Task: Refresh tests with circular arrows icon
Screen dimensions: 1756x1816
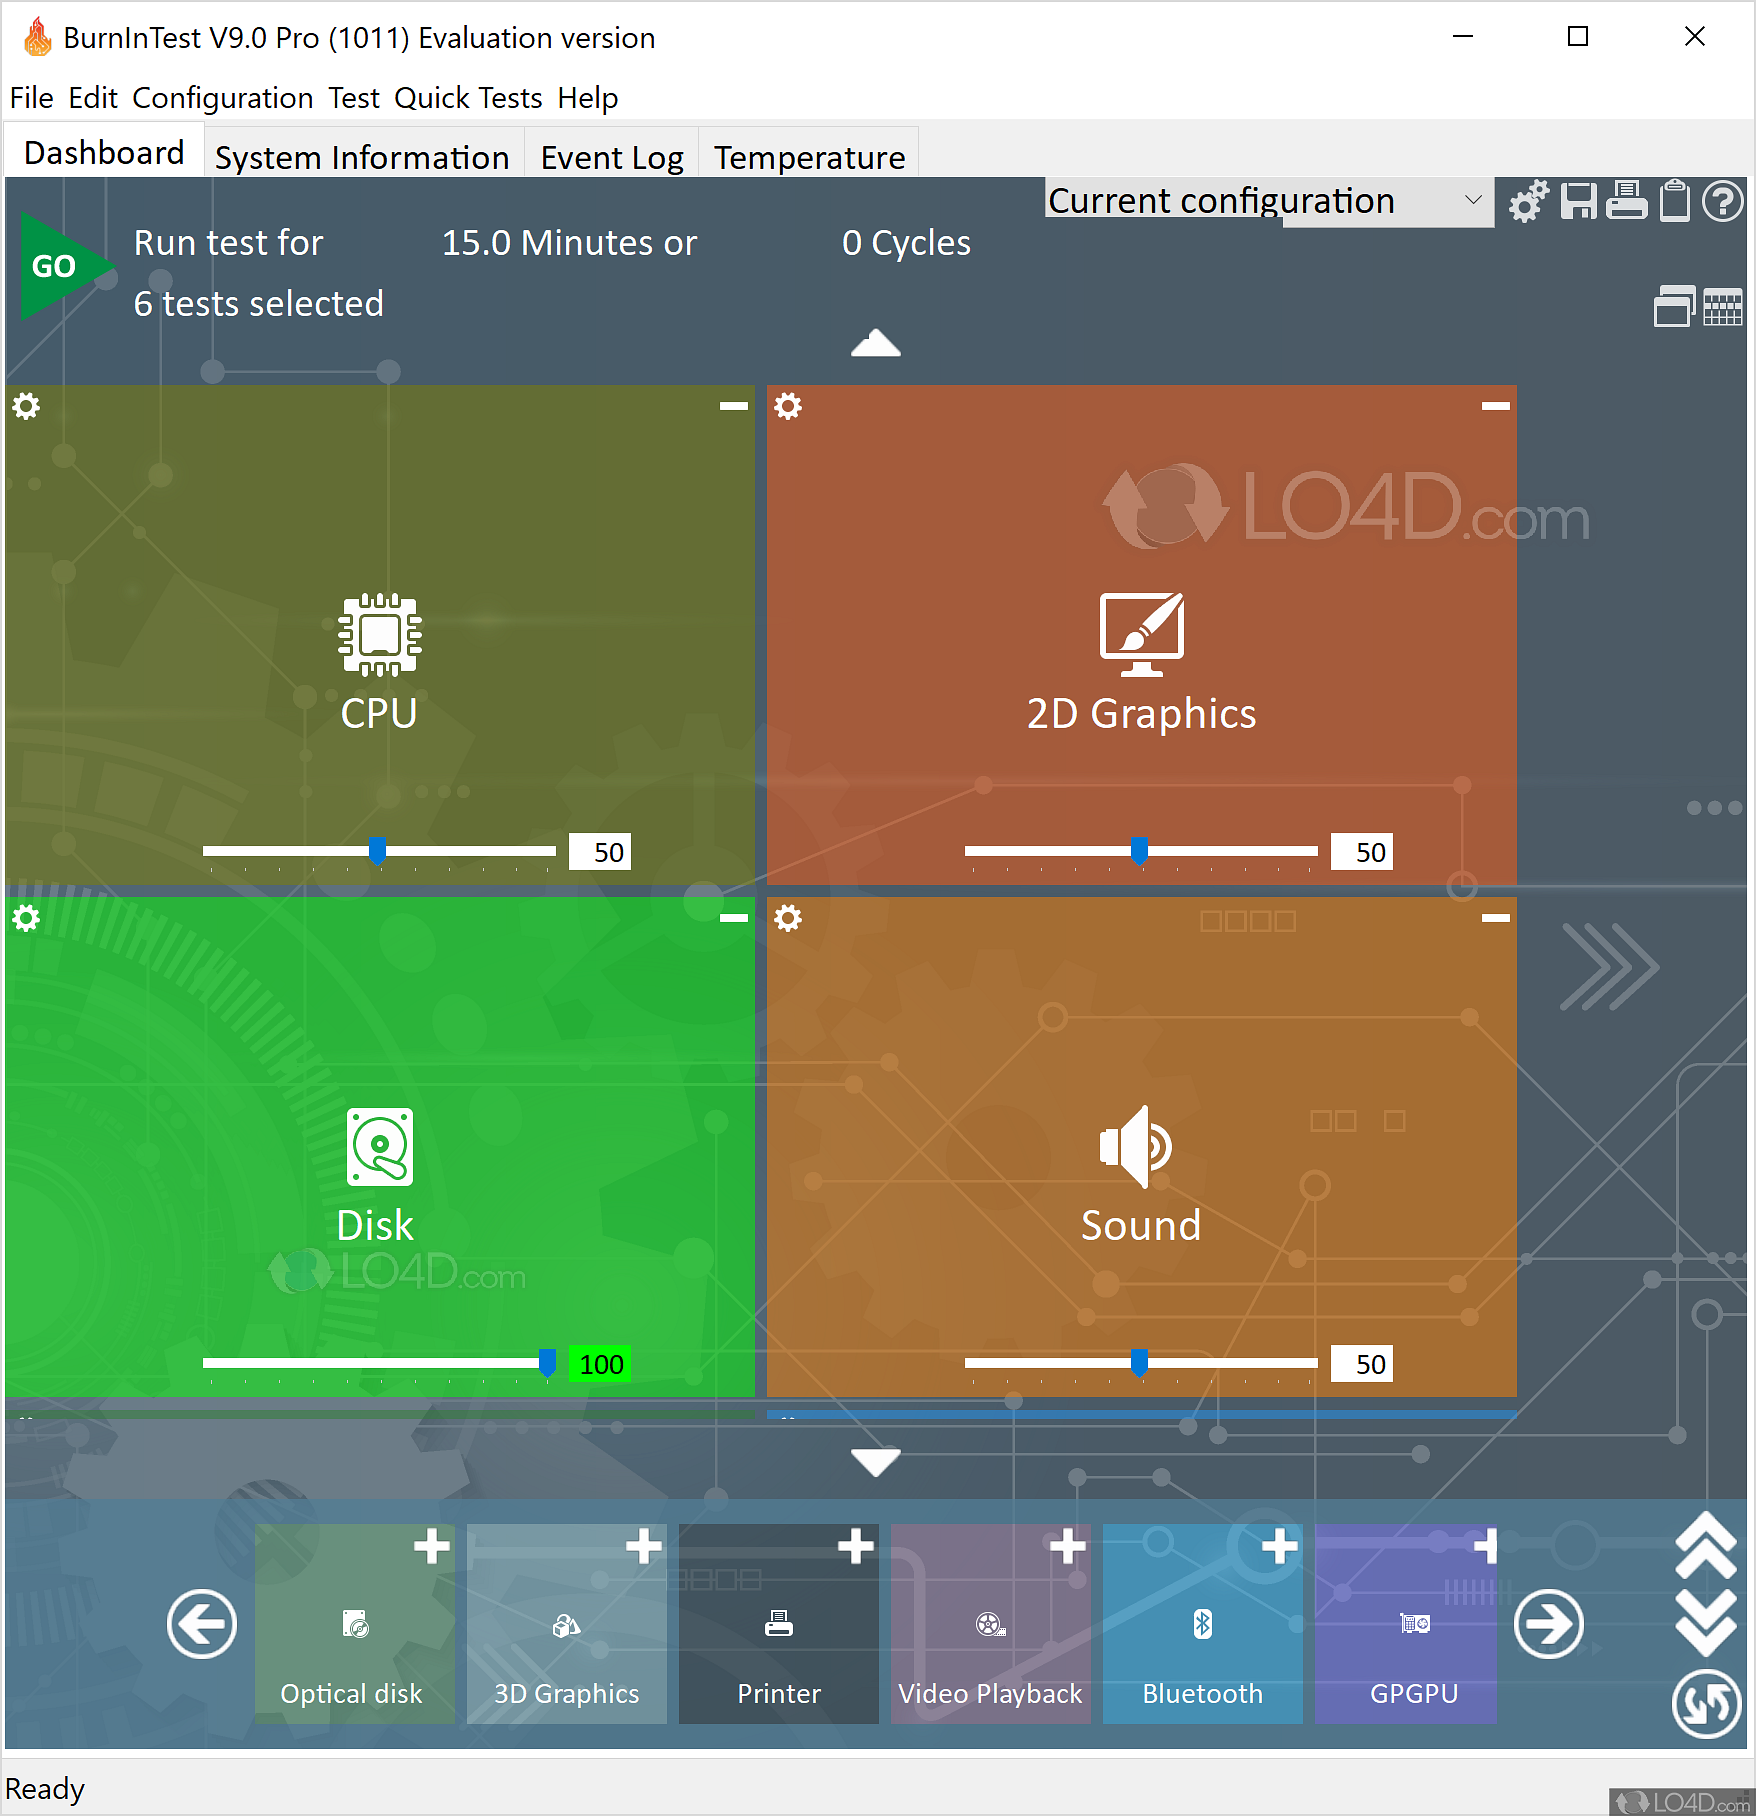Action: [1707, 1704]
